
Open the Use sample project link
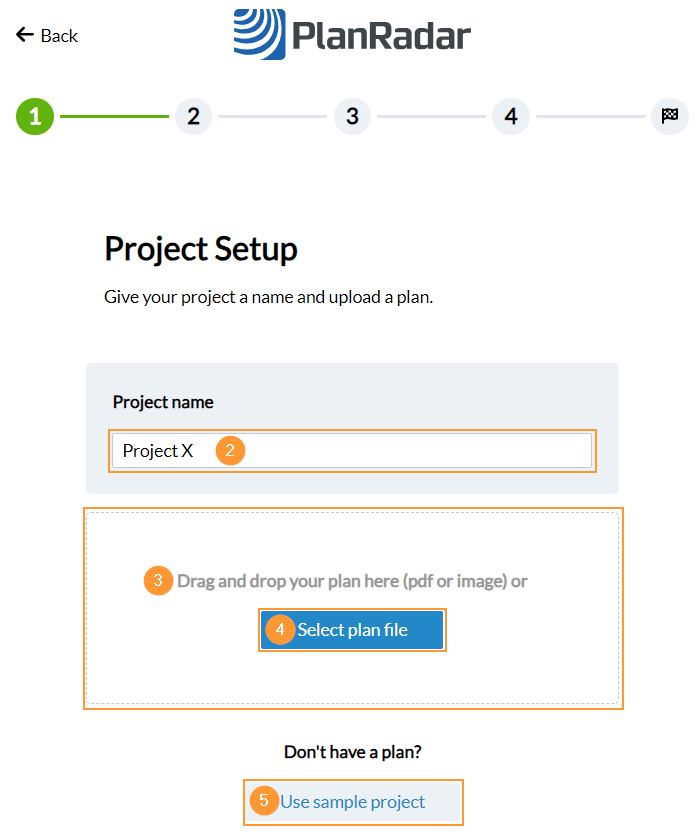[x=353, y=802]
